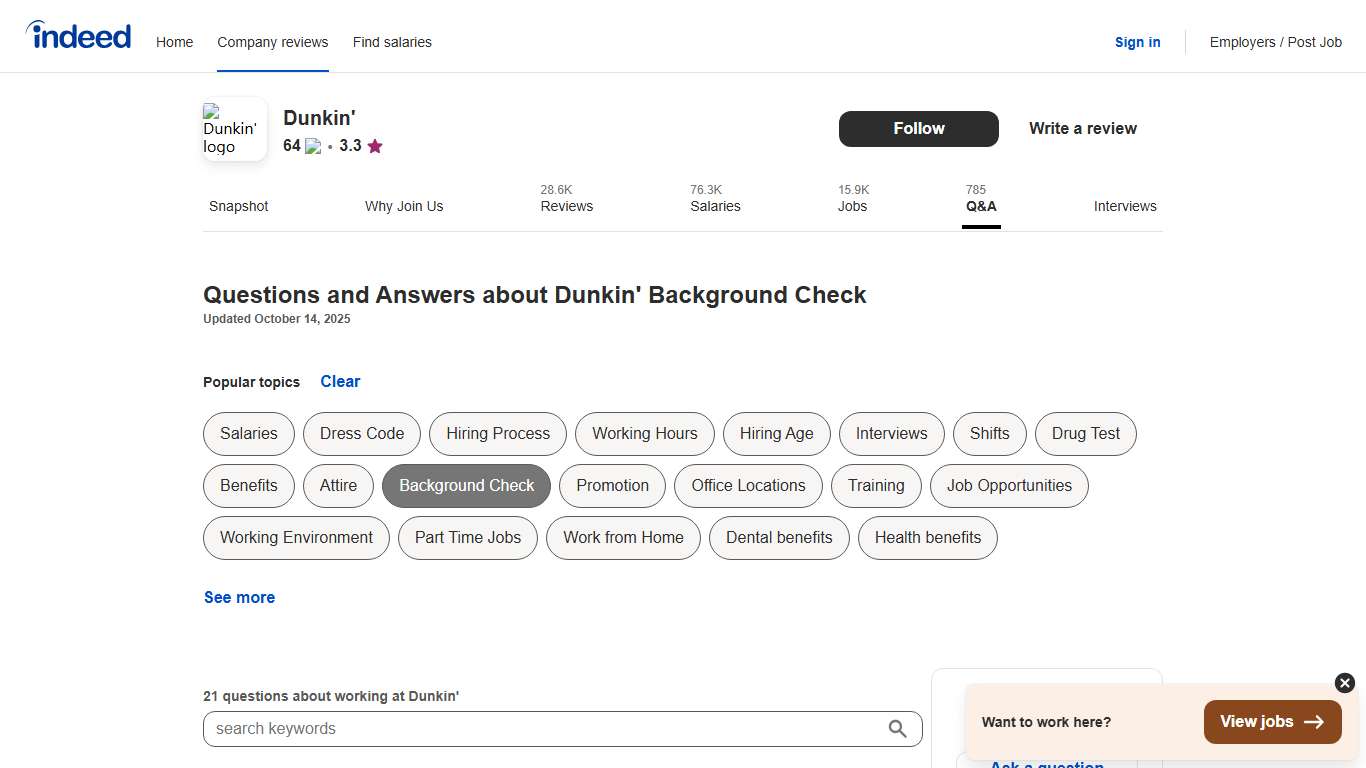
Task: Deselect the Background Check topic filter
Action: [466, 486]
